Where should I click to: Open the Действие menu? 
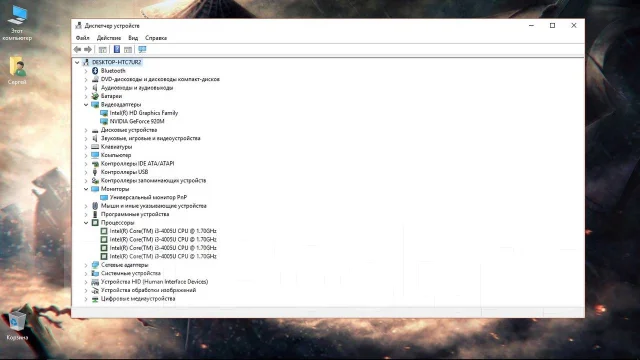109,38
